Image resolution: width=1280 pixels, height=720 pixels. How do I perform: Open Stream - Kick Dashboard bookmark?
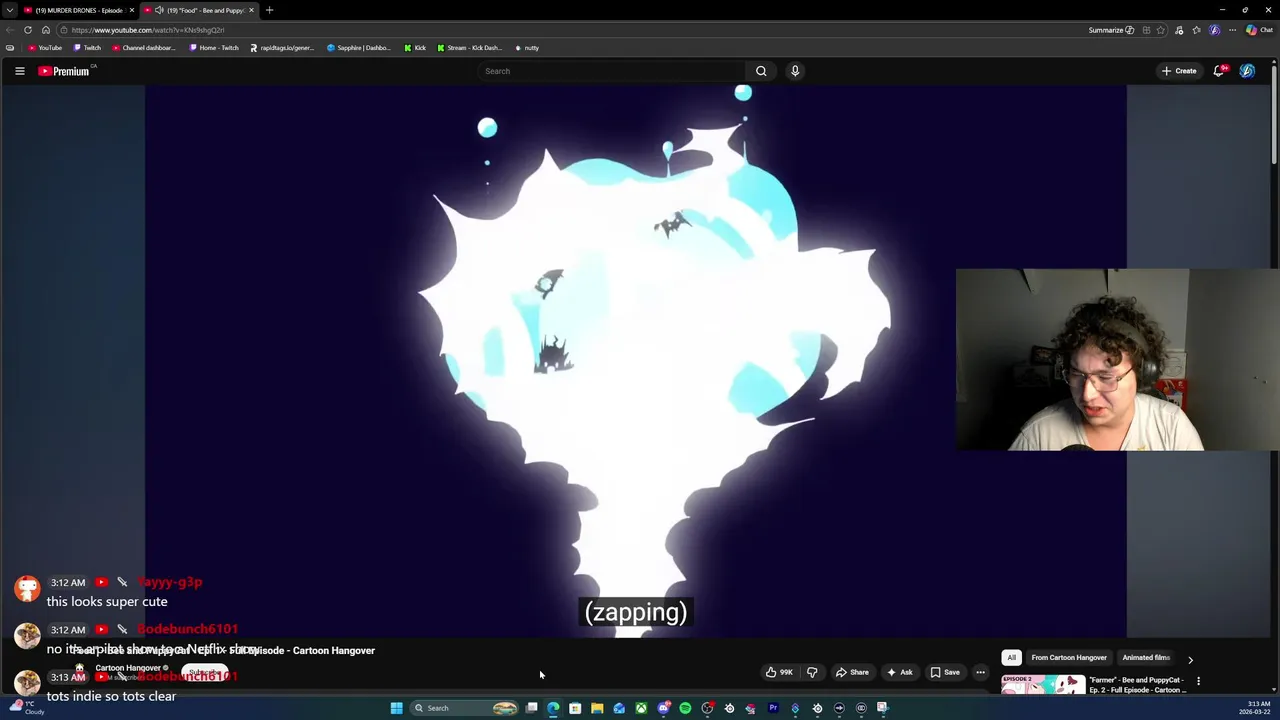(x=469, y=48)
